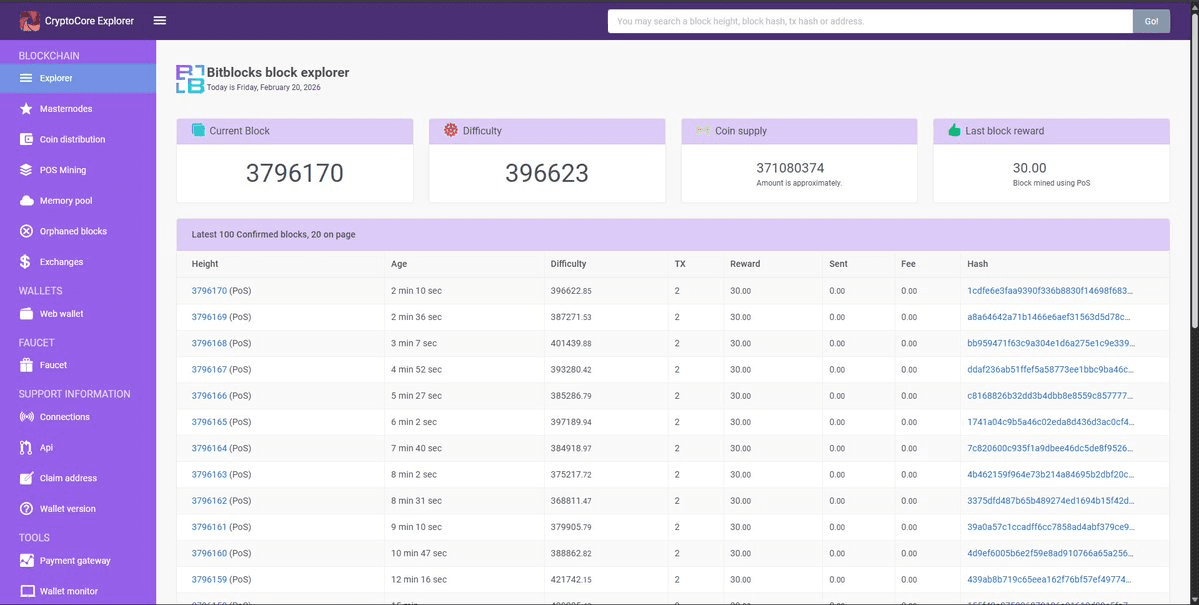Click the Coin distribution icon

[27, 140]
